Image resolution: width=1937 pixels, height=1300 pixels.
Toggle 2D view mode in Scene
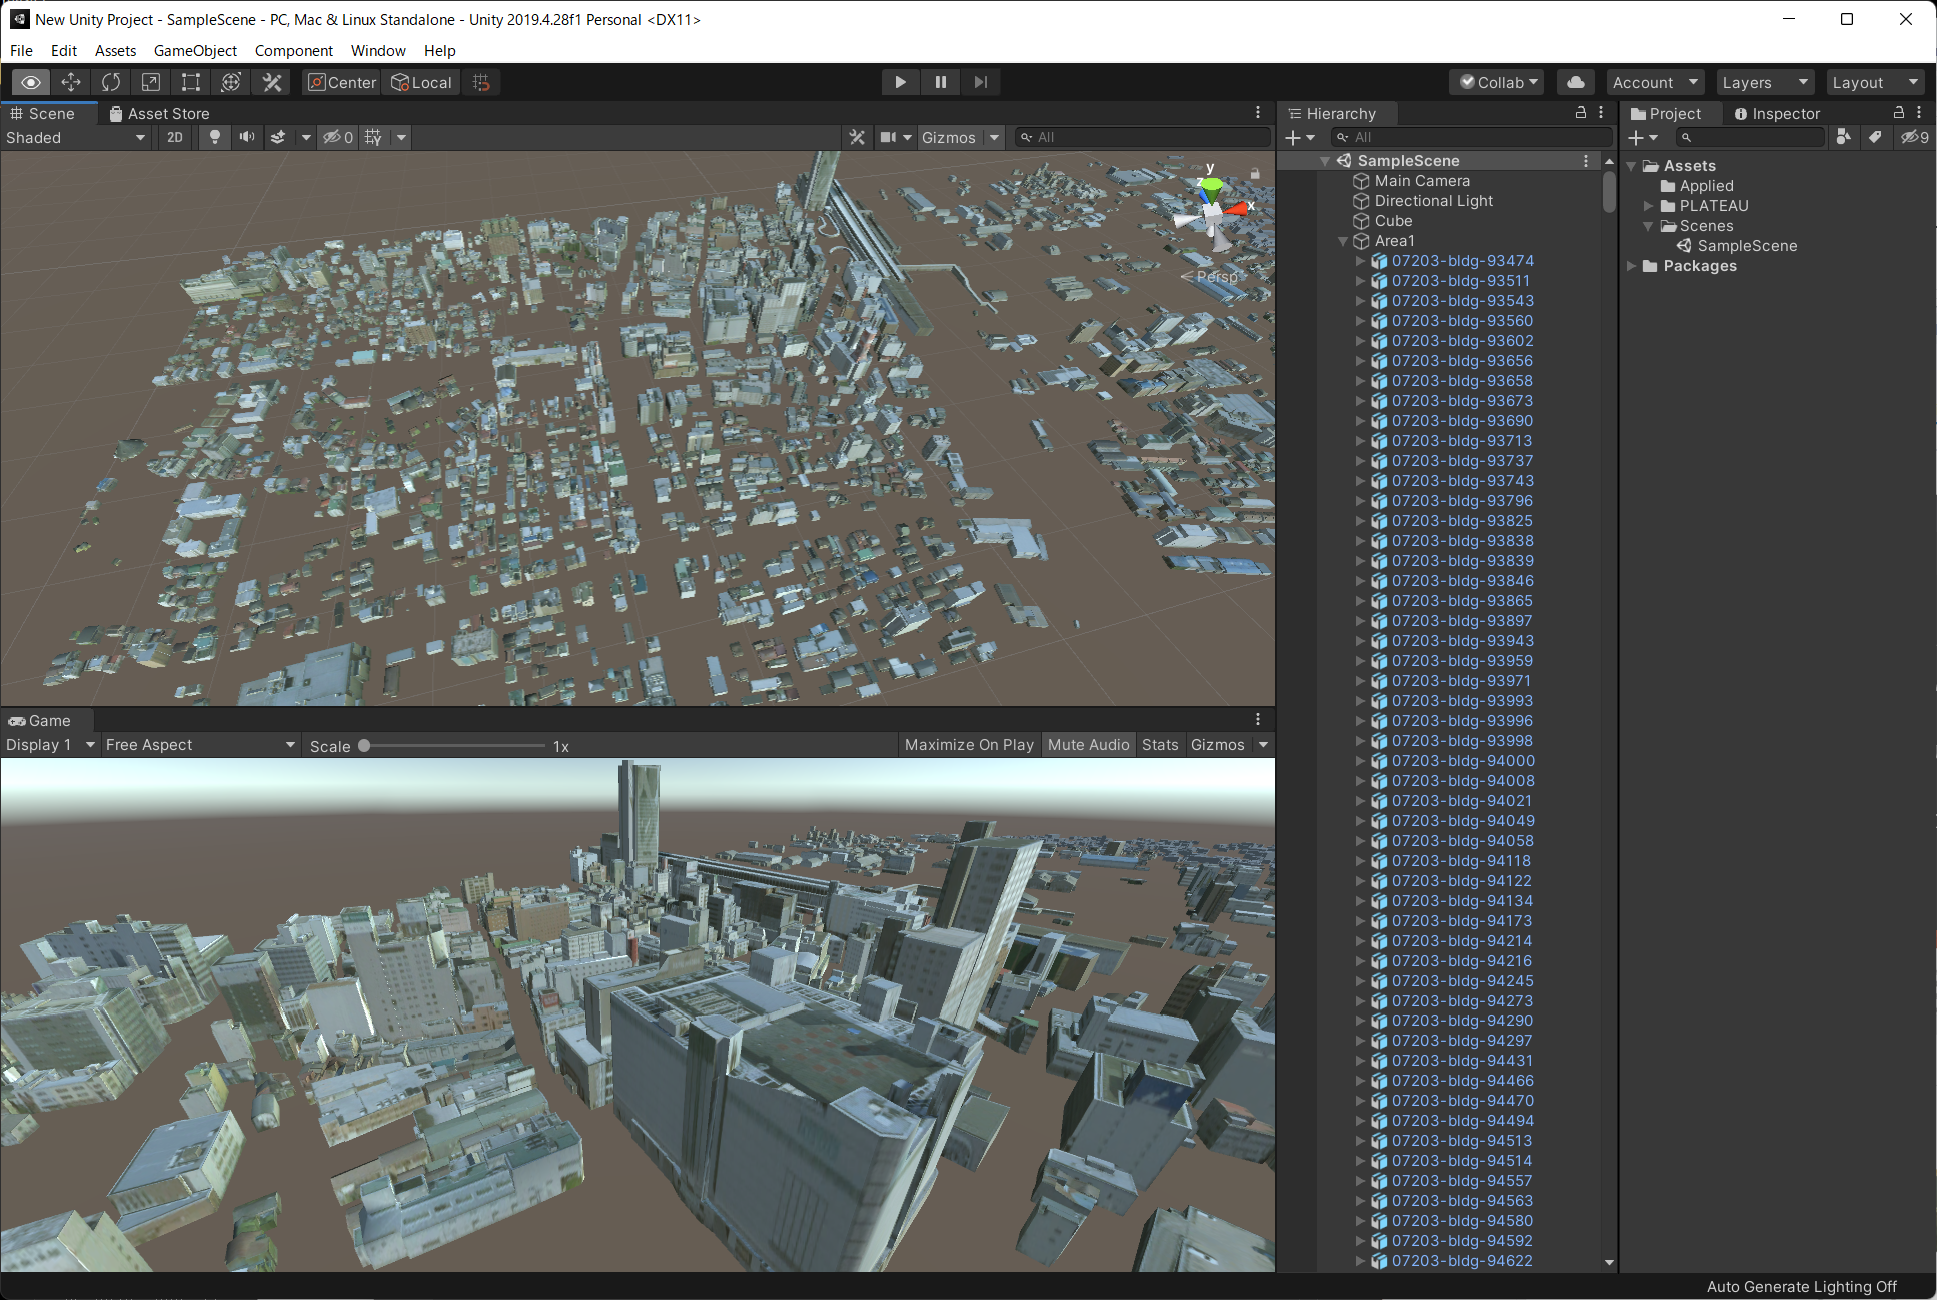click(175, 137)
